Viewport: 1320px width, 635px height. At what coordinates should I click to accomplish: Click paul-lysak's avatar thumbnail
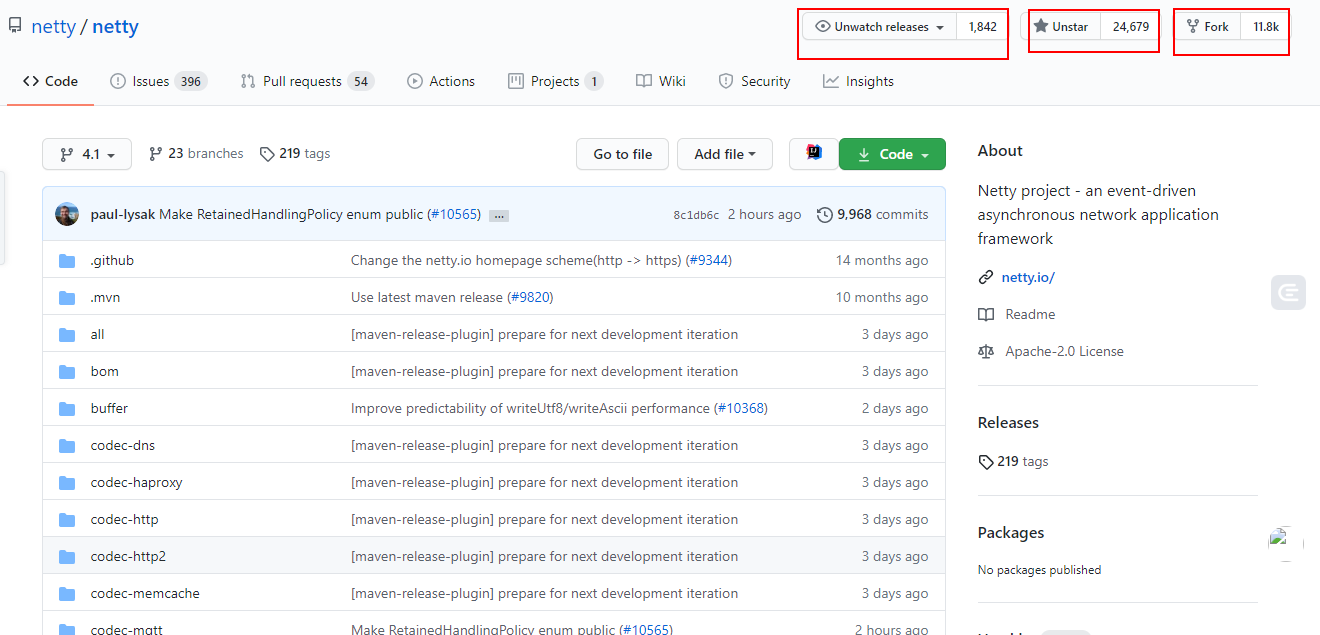(x=67, y=214)
